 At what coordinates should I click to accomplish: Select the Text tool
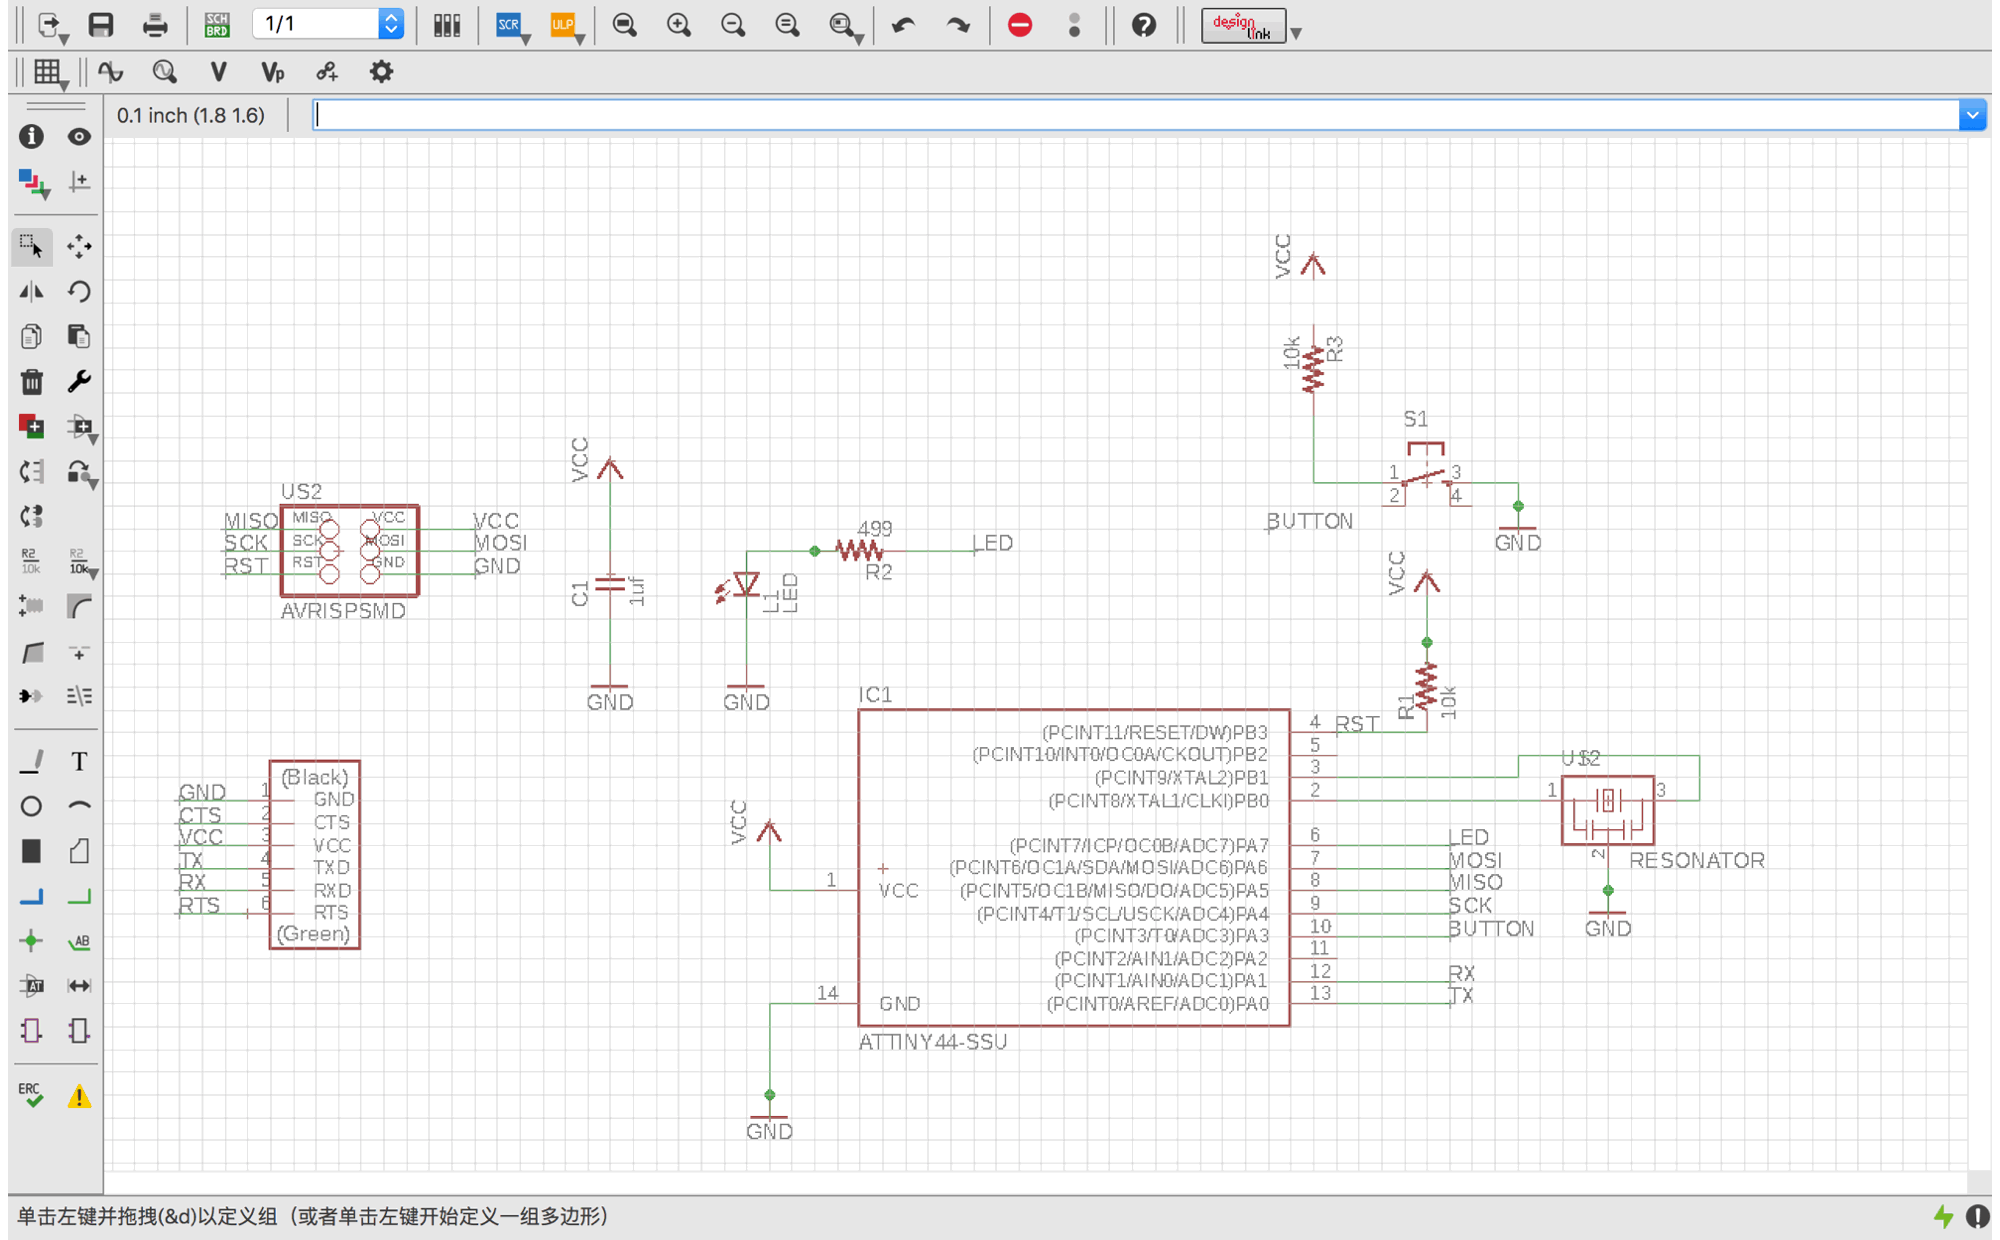(79, 762)
